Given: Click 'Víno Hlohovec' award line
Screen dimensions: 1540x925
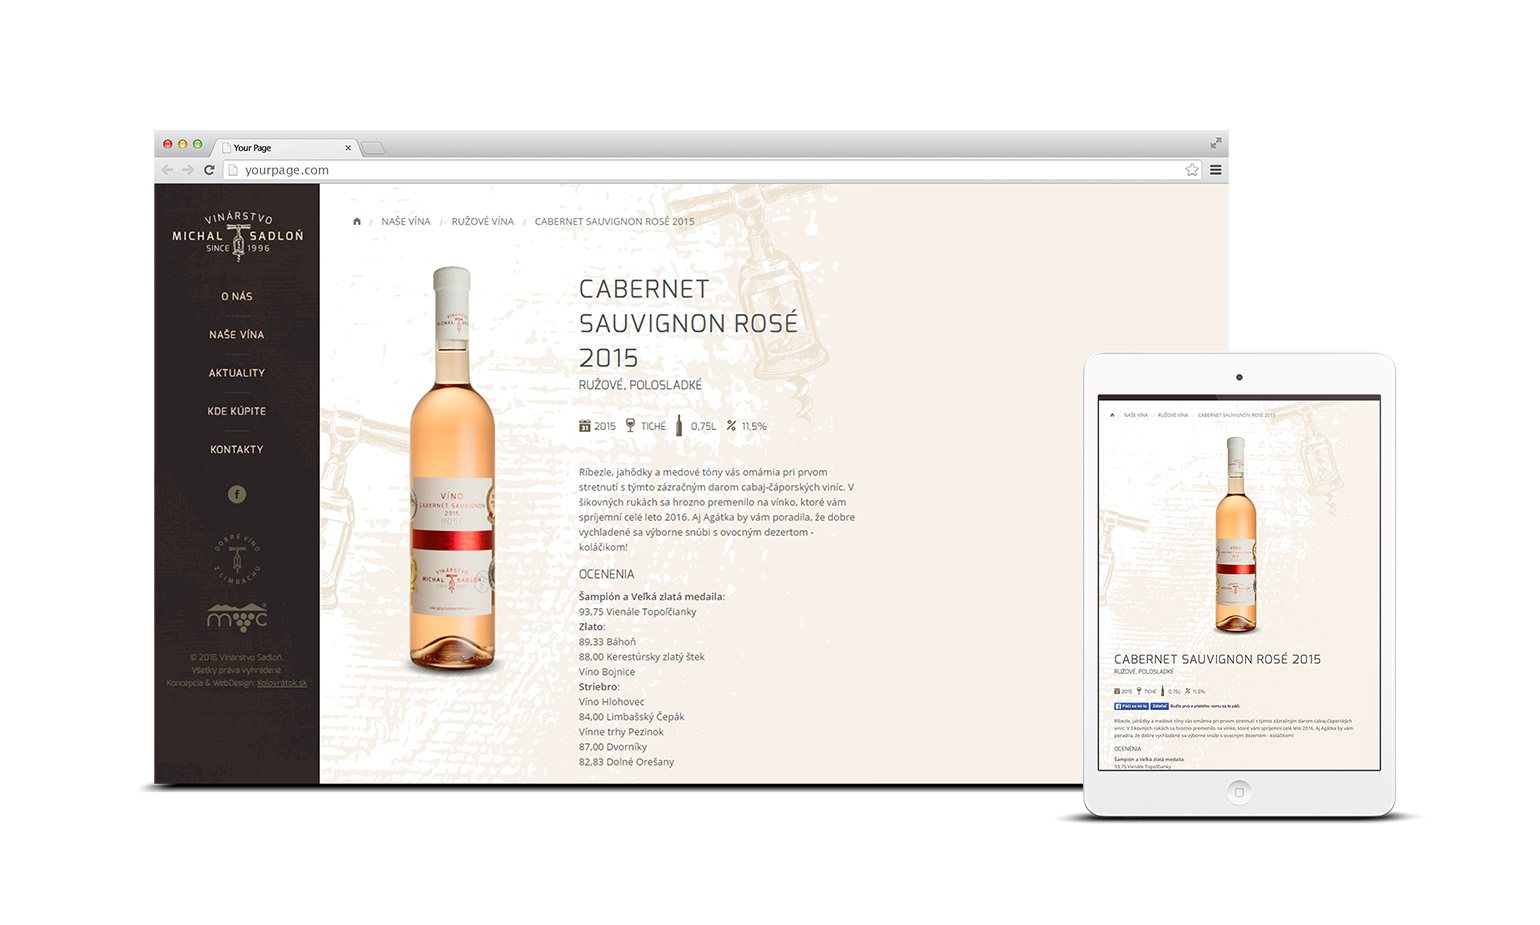Looking at the screenshot, I should pos(611,702).
